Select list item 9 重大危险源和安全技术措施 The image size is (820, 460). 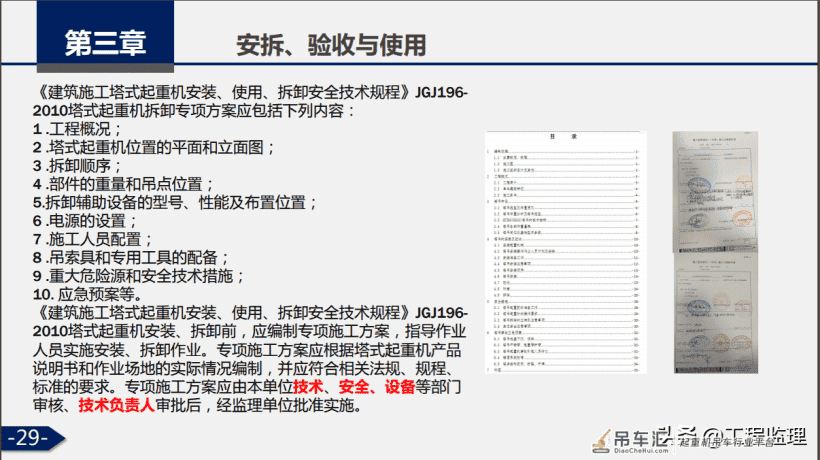click(x=139, y=276)
